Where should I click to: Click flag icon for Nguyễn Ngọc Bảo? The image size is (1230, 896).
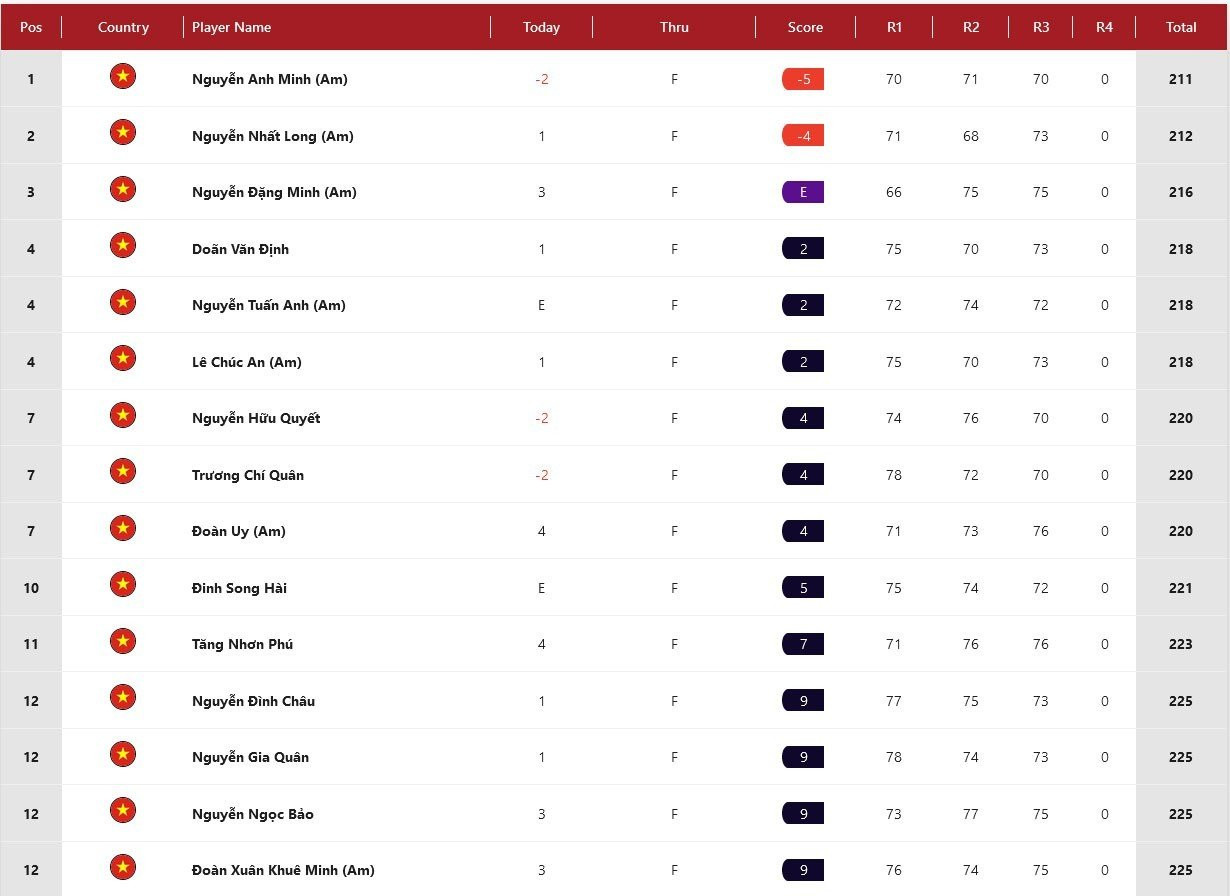pyautogui.click(x=123, y=811)
